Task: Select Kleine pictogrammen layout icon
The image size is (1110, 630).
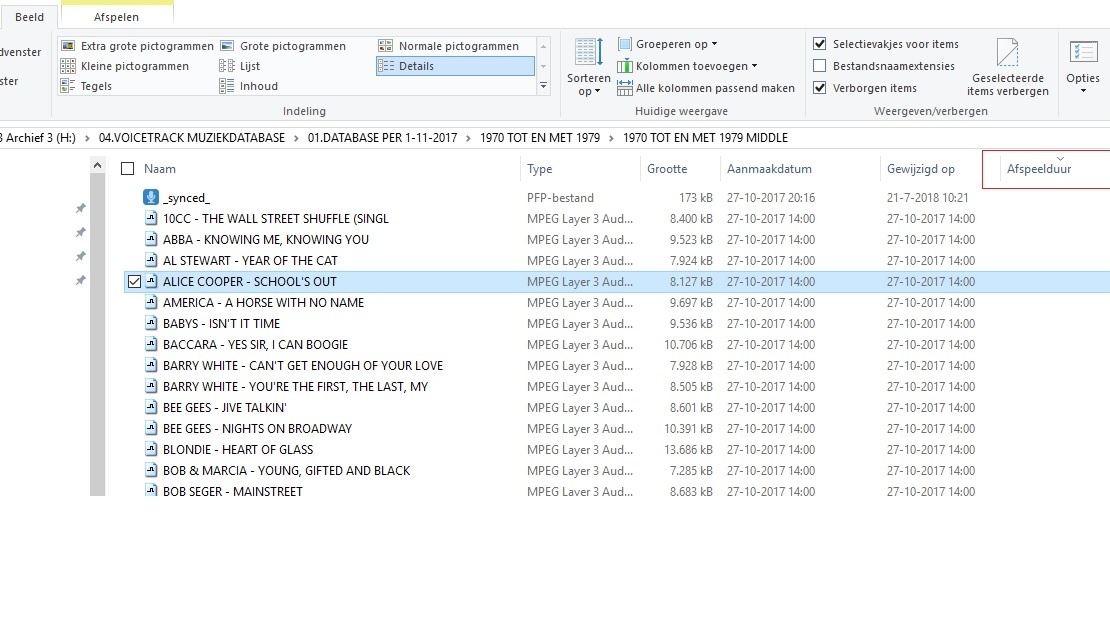Action: (x=68, y=66)
